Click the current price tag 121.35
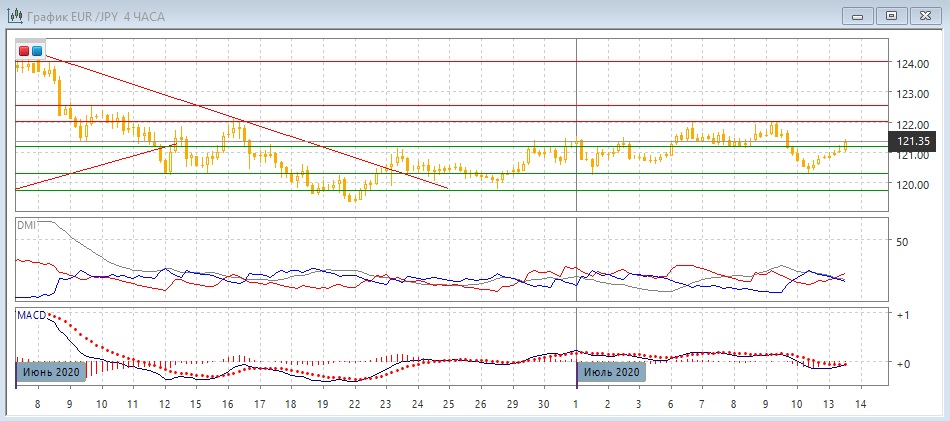This screenshot has height=421, width=950. click(915, 142)
